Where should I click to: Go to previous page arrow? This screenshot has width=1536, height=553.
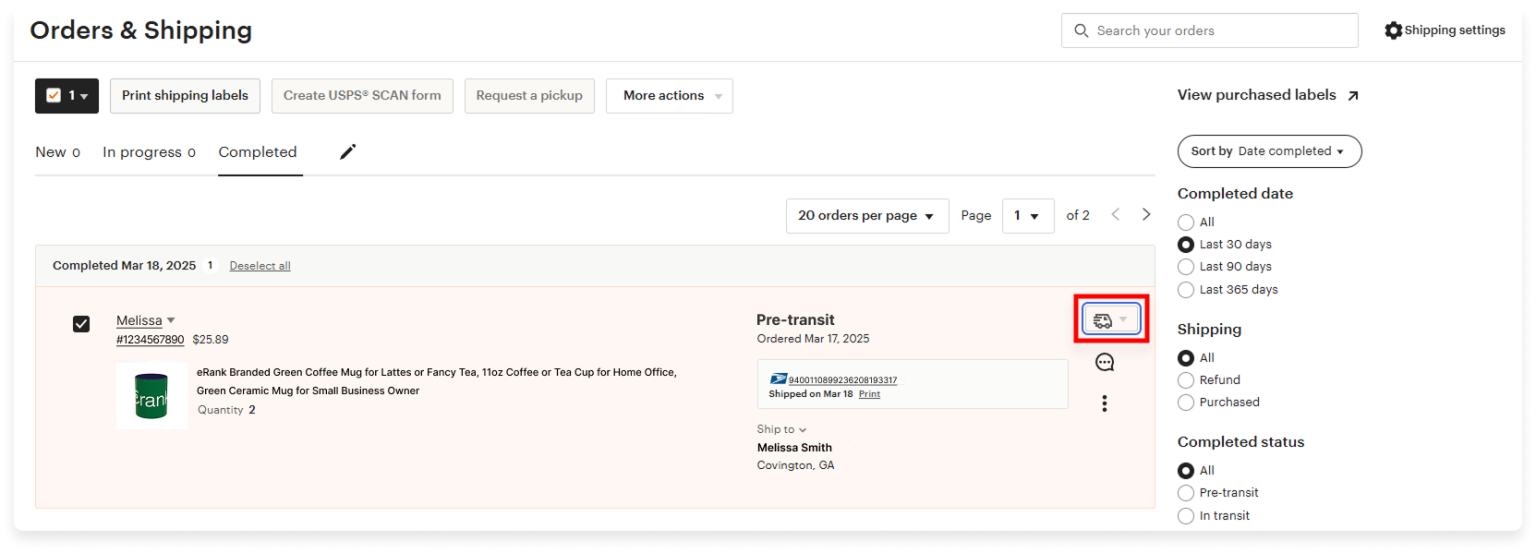(1116, 215)
